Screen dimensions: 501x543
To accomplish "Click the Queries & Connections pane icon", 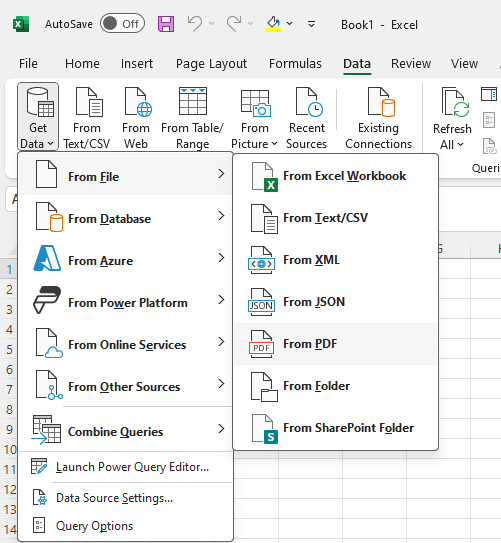I will (x=489, y=94).
